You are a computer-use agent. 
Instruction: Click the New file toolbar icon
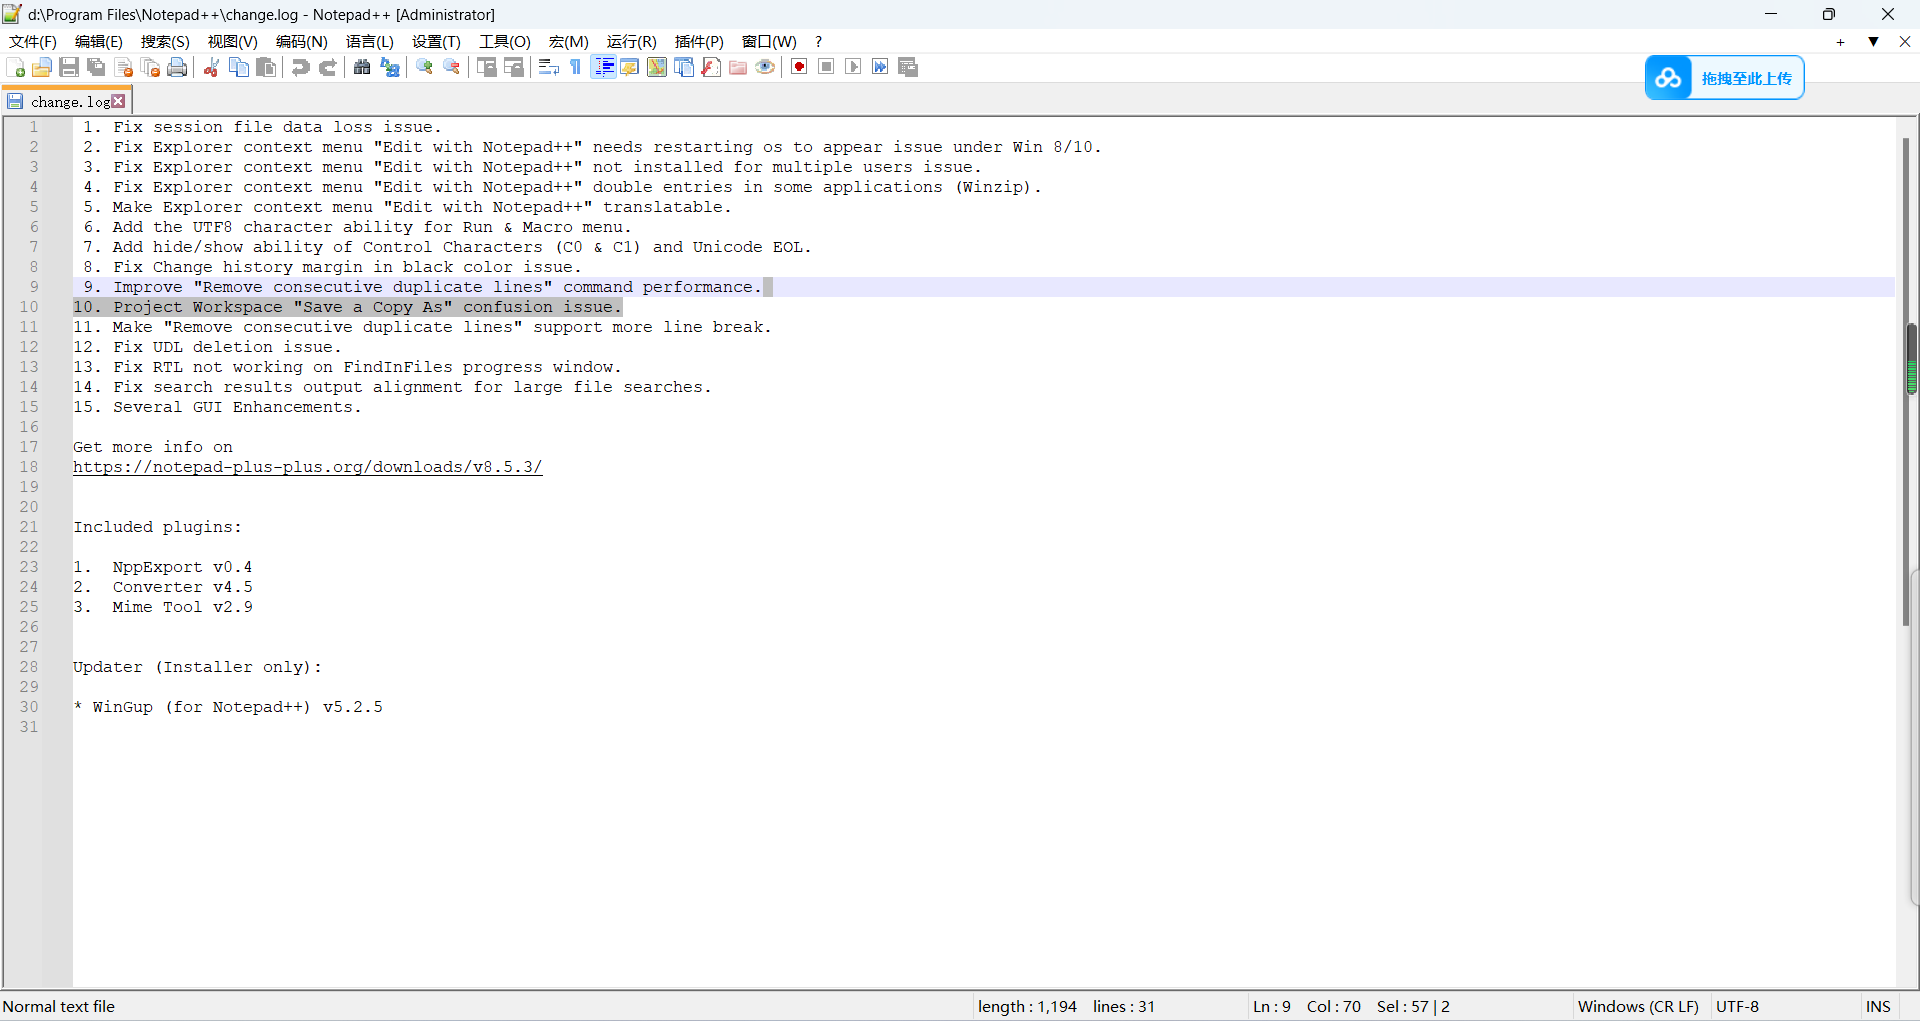point(16,67)
